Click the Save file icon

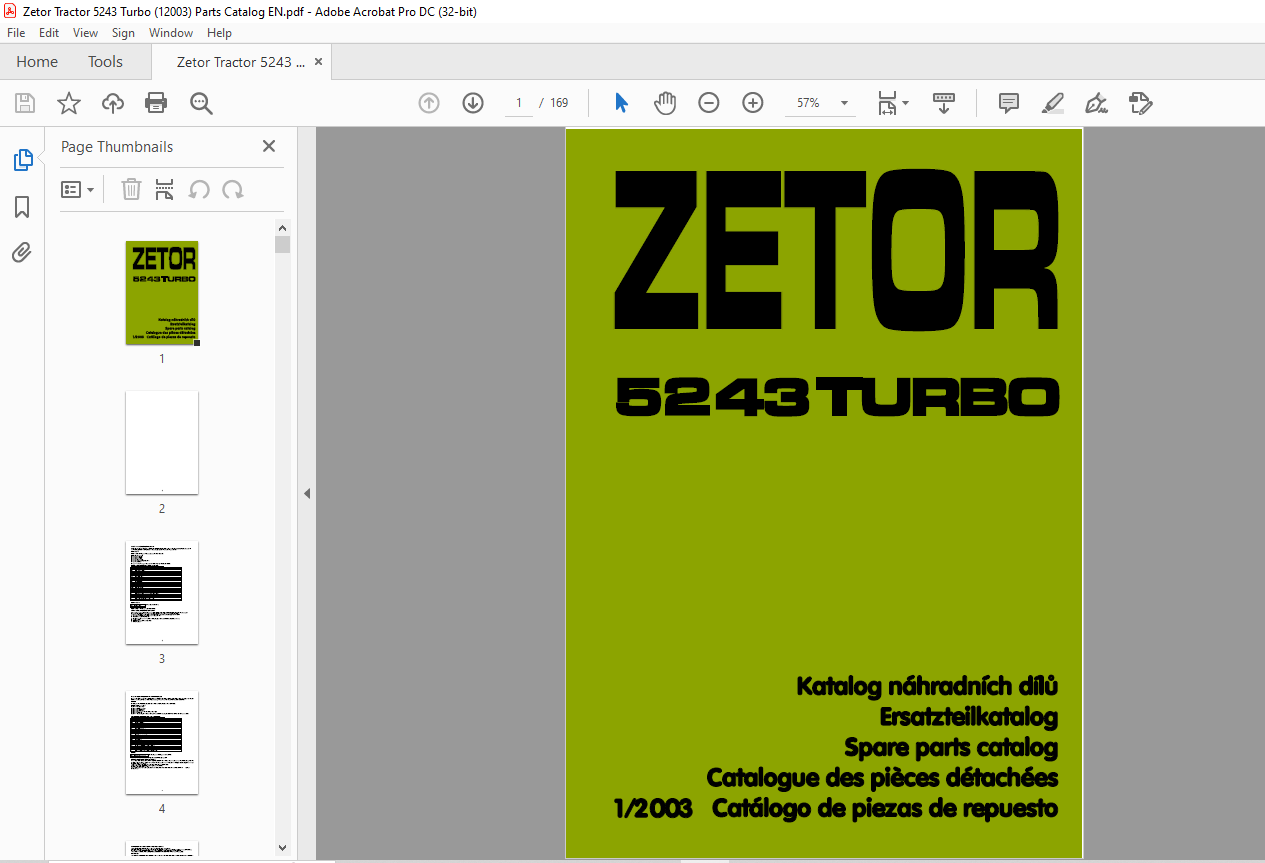(x=25, y=103)
